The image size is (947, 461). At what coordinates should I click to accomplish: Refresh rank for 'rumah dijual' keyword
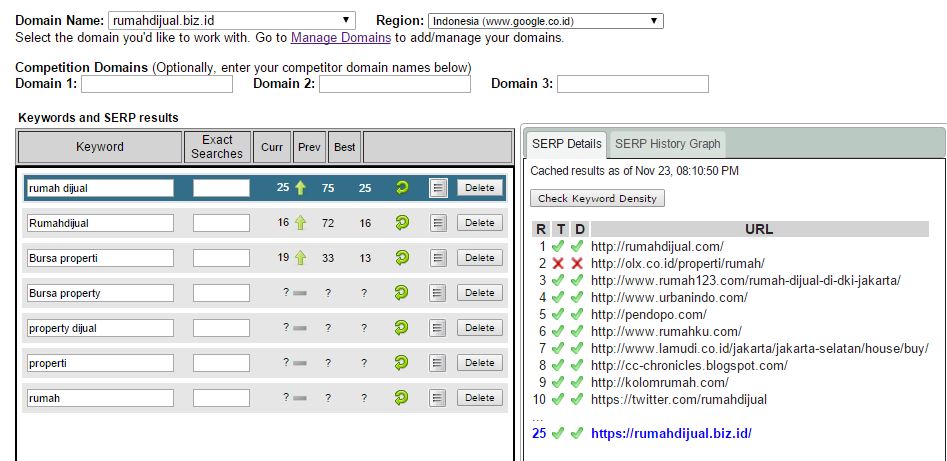402,188
